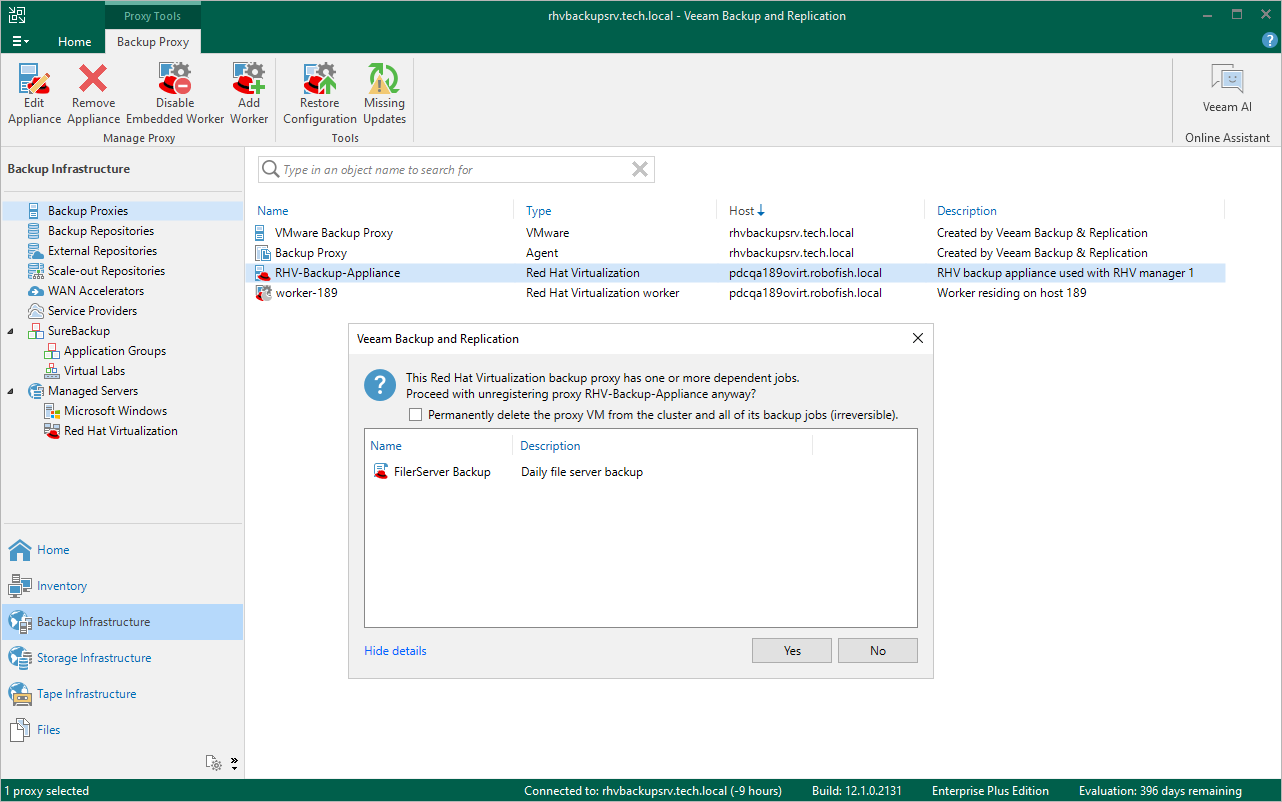Click No to cancel unregistering
This screenshot has width=1282, height=802.
[878, 651]
